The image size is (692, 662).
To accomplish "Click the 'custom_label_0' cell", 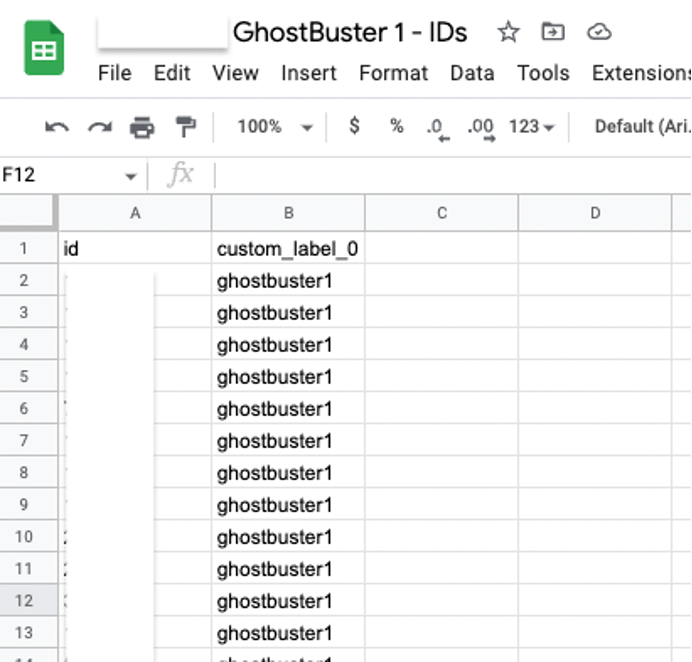I will pos(288,248).
